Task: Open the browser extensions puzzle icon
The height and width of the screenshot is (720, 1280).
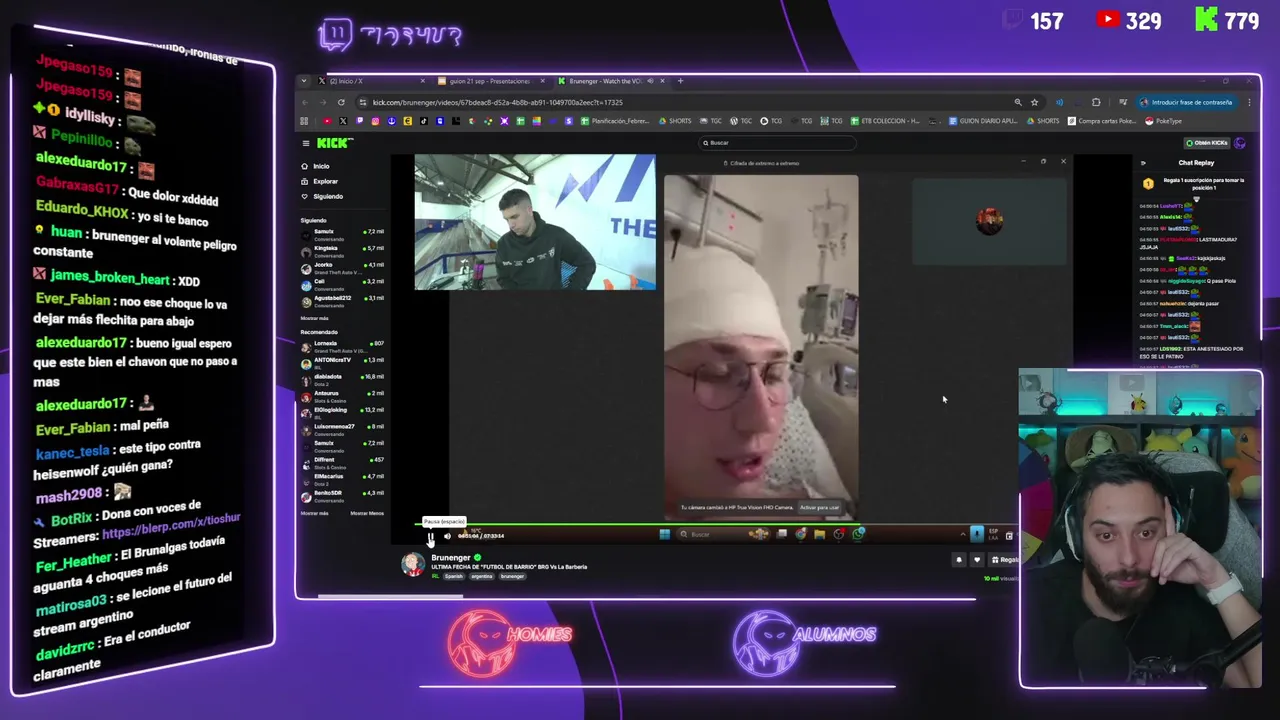Action: pyautogui.click(x=1096, y=102)
